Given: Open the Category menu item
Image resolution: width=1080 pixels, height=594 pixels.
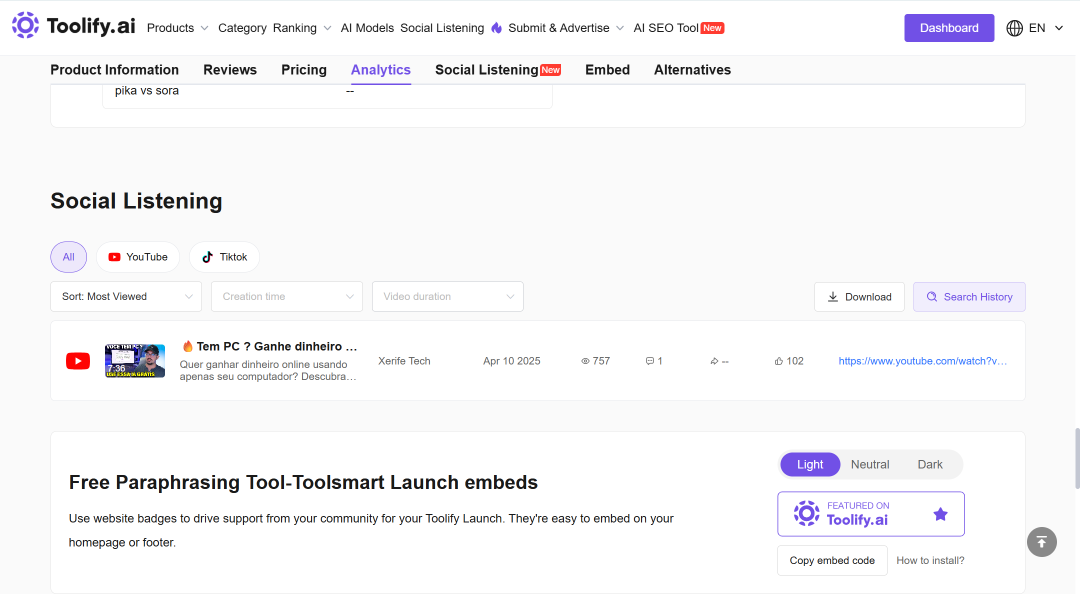Looking at the screenshot, I should [242, 28].
